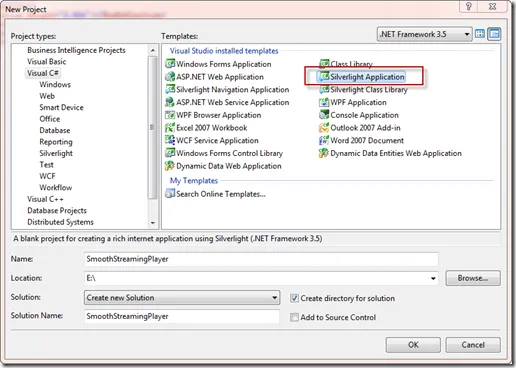Image resolution: width=516 pixels, height=368 pixels.
Task: Select the Database project type under Visual C#
Action: [55, 130]
